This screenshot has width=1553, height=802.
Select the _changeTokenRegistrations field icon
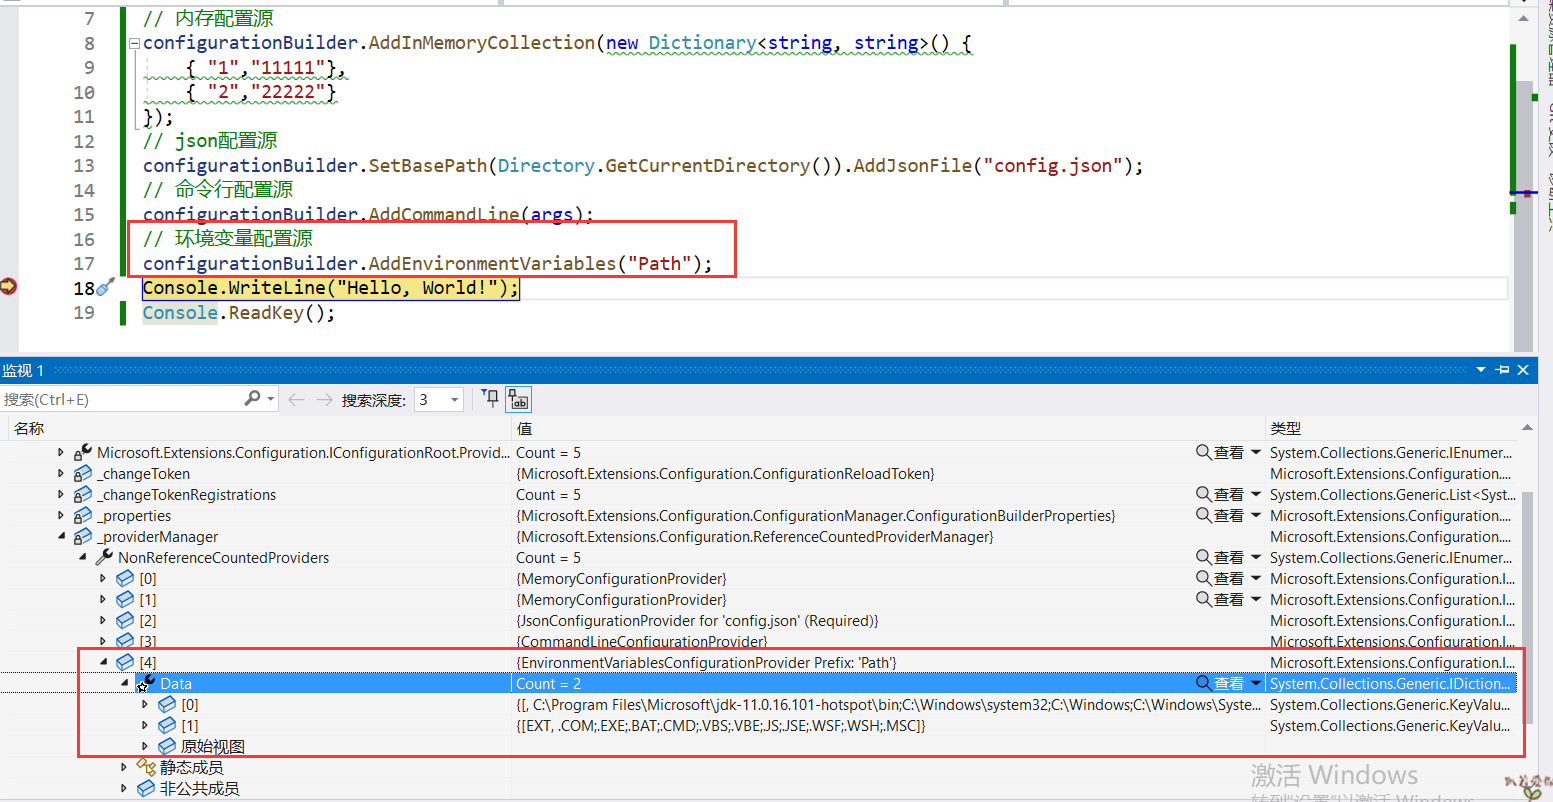83,495
